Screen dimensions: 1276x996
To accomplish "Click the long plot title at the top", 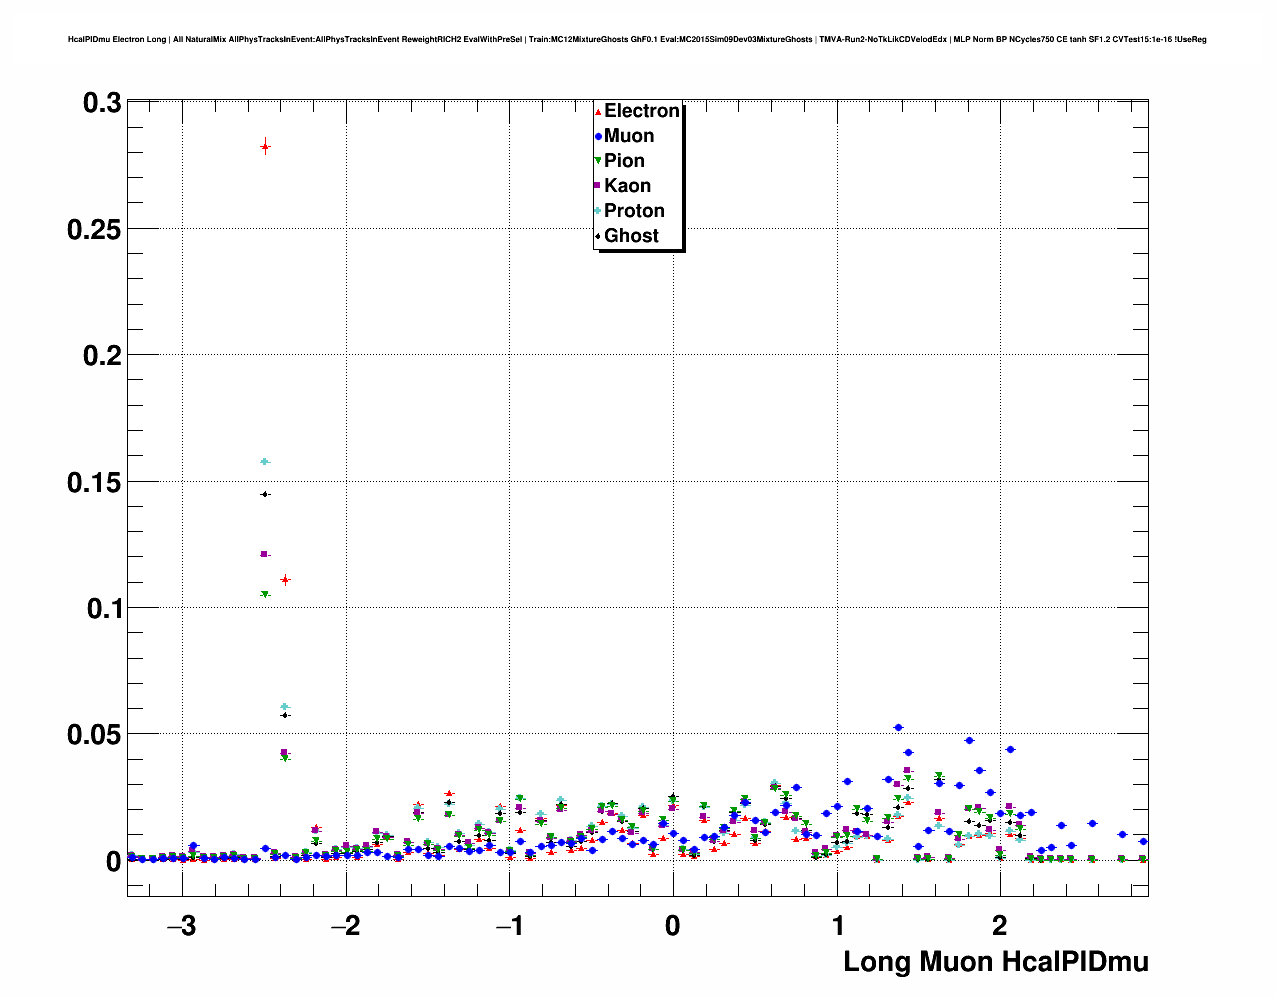I will (x=637, y=39).
